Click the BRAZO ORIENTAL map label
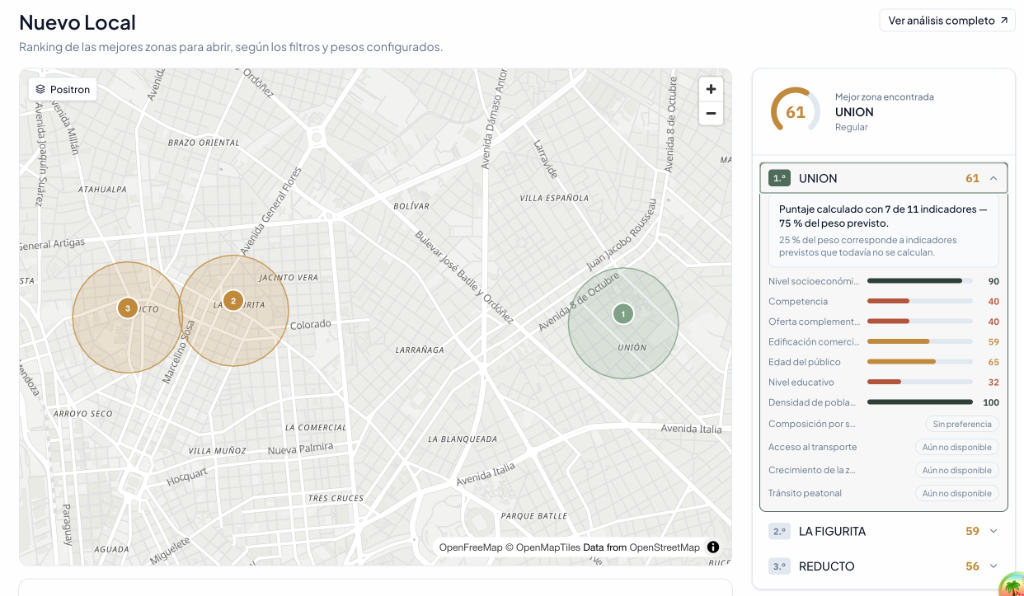This screenshot has width=1024, height=596. tap(204, 142)
